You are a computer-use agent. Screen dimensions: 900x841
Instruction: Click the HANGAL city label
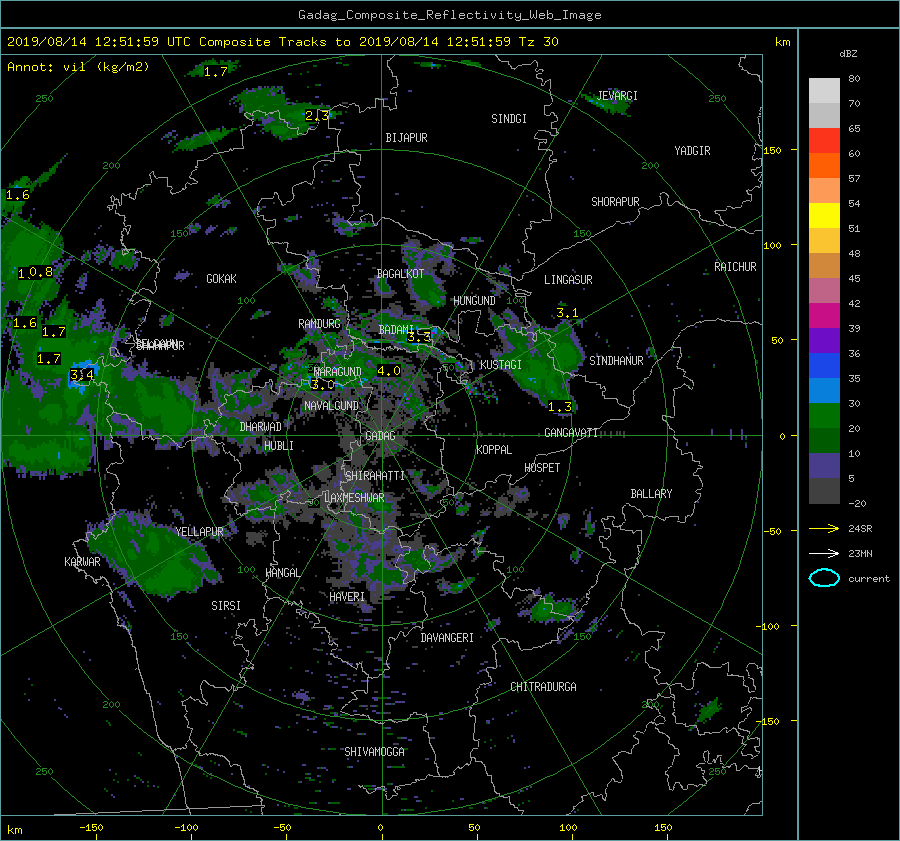coord(282,573)
